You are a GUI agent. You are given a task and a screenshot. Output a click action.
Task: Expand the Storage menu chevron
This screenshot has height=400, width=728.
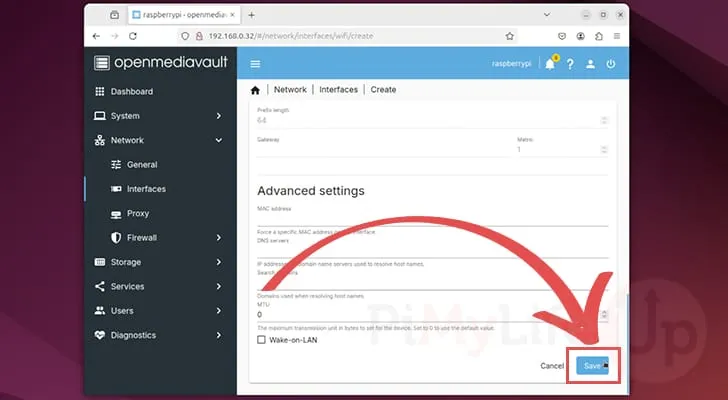(x=219, y=262)
